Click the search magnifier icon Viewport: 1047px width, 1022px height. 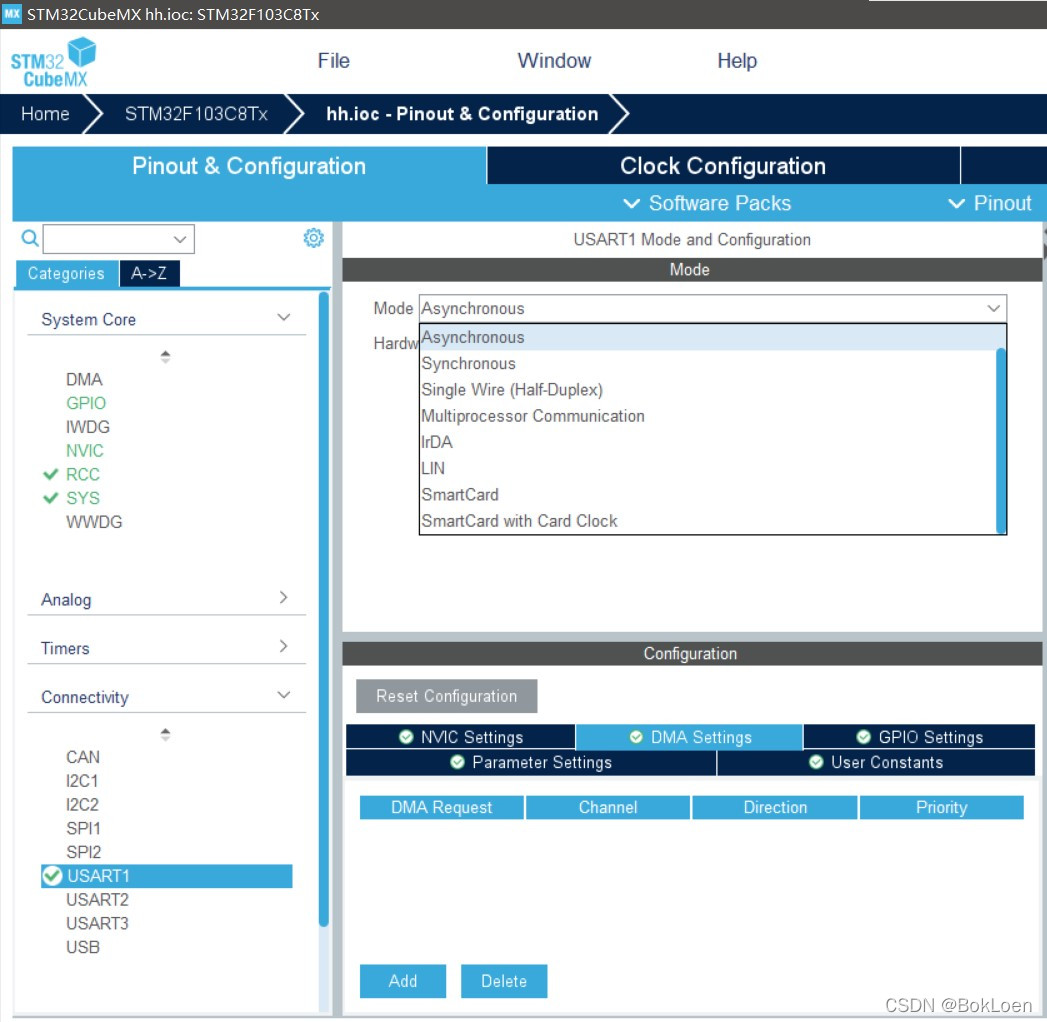click(x=29, y=238)
